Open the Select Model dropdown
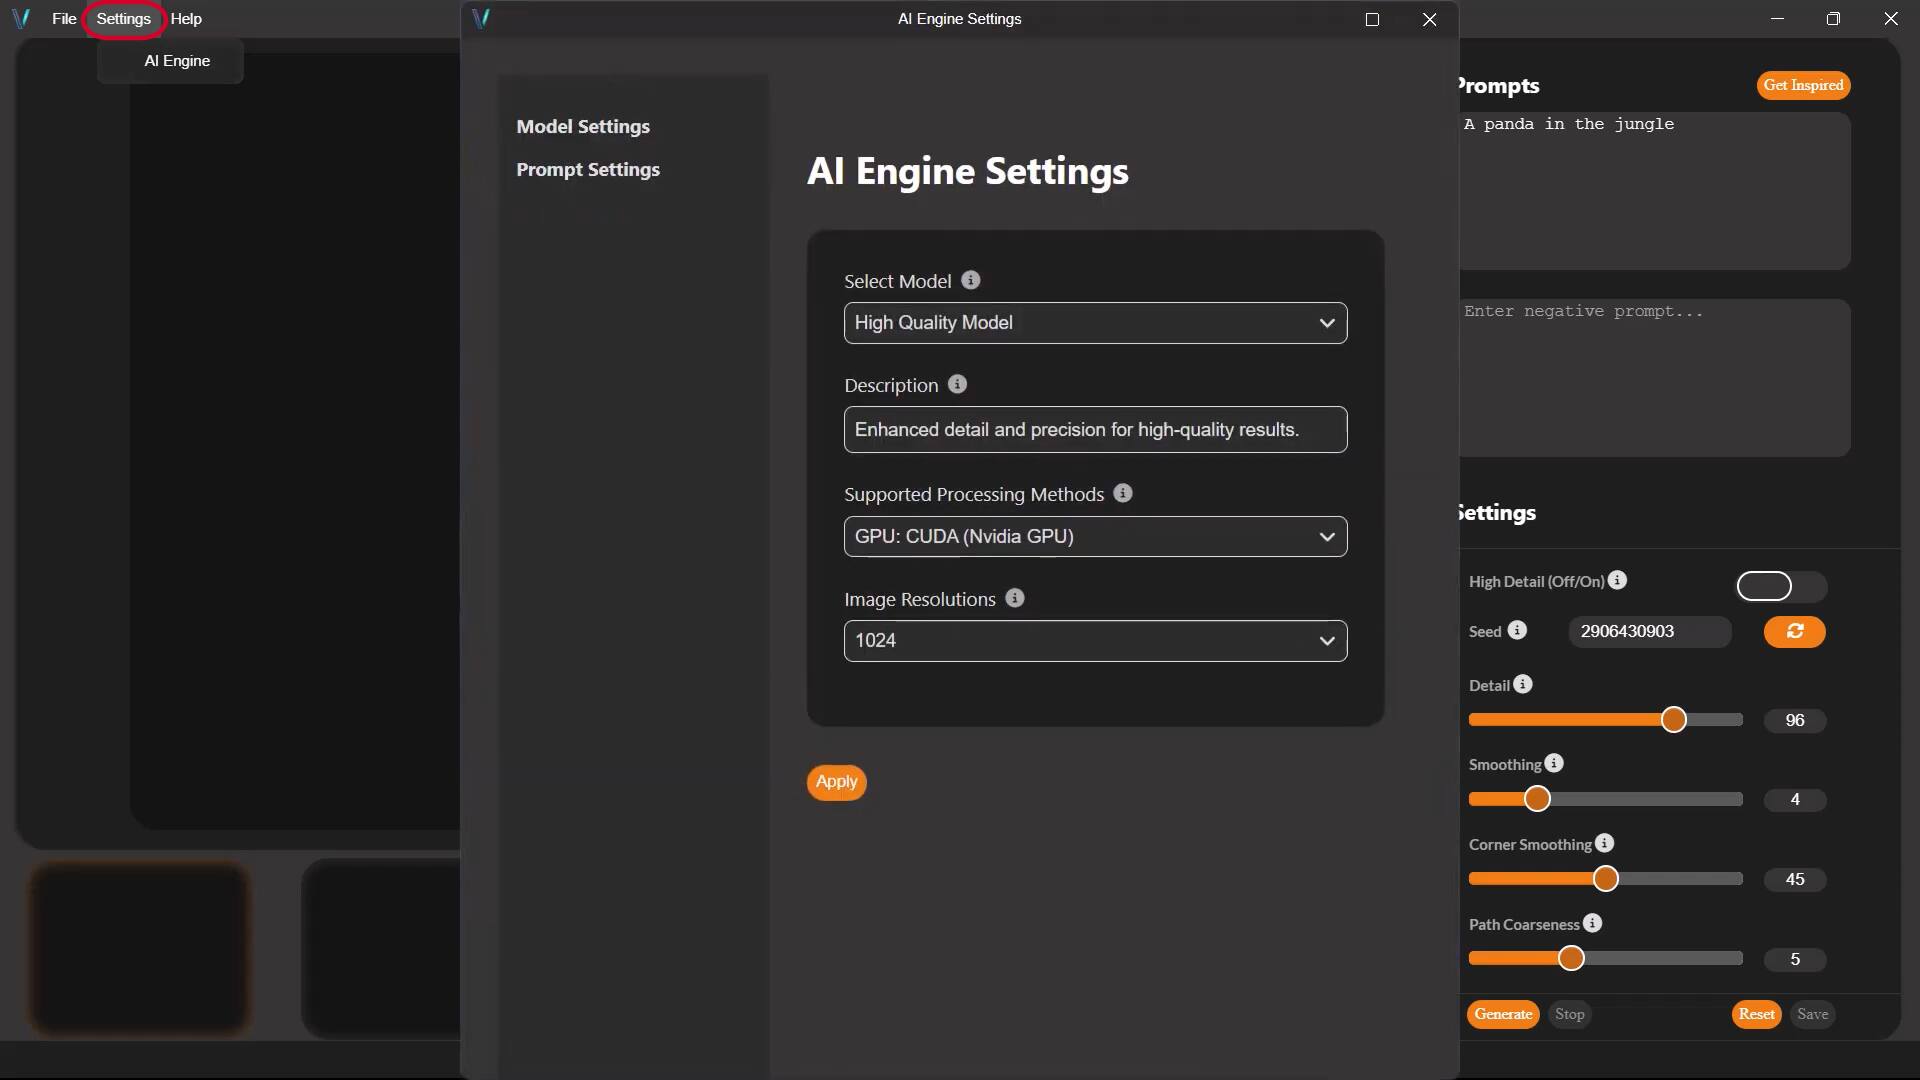The height and width of the screenshot is (1080, 1920). pyautogui.click(x=1095, y=323)
